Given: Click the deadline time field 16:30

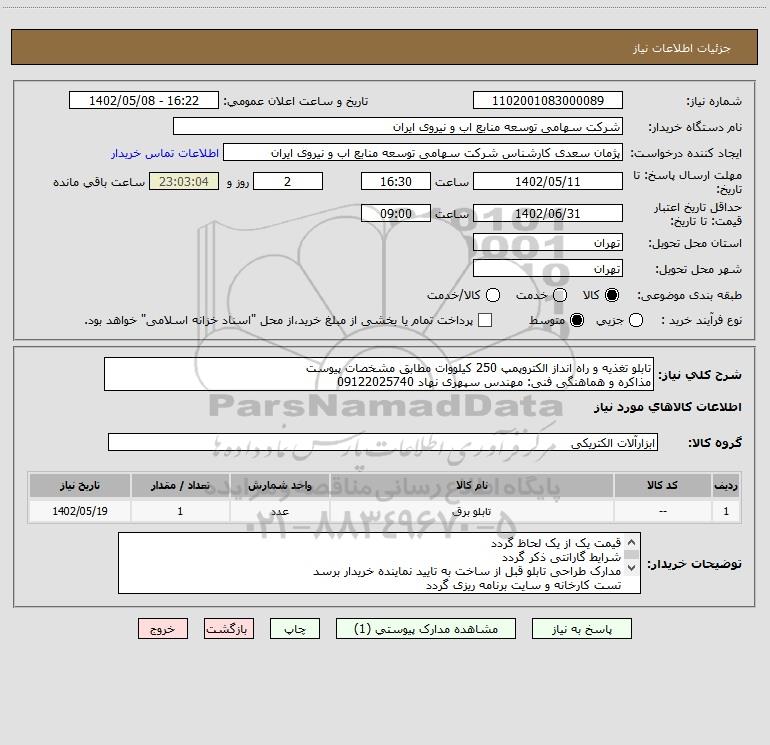Looking at the screenshot, I should [396, 181].
